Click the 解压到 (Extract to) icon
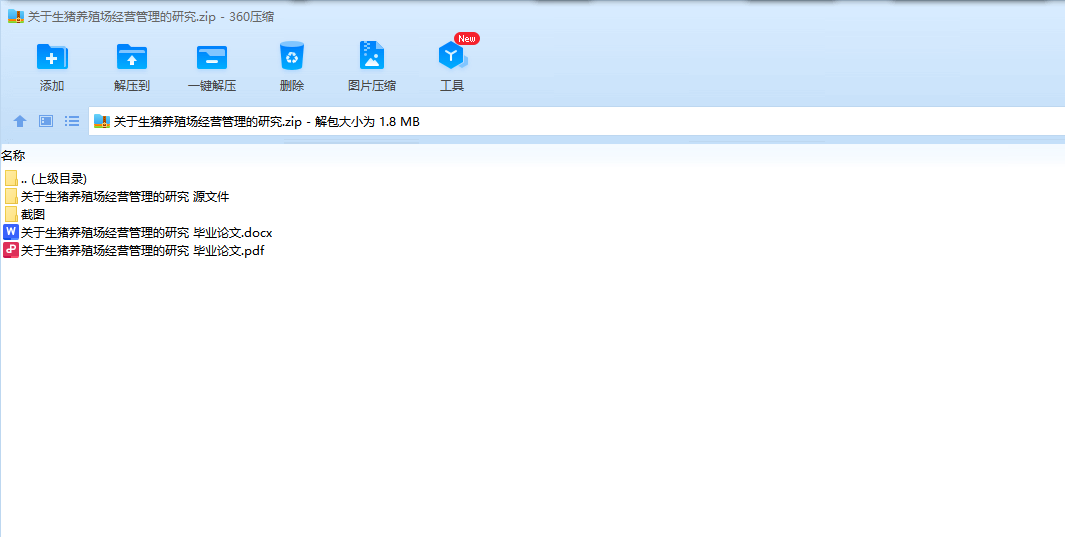Screen dimensions: 1065x537 pyautogui.click(x=132, y=56)
